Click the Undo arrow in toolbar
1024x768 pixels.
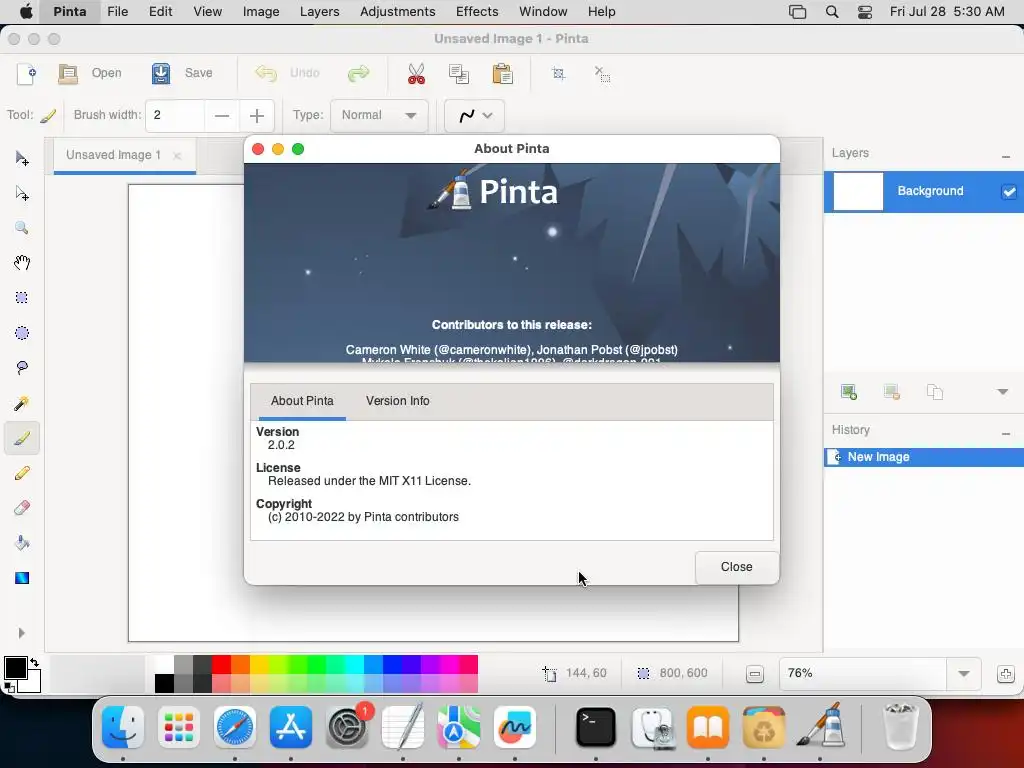coord(266,73)
